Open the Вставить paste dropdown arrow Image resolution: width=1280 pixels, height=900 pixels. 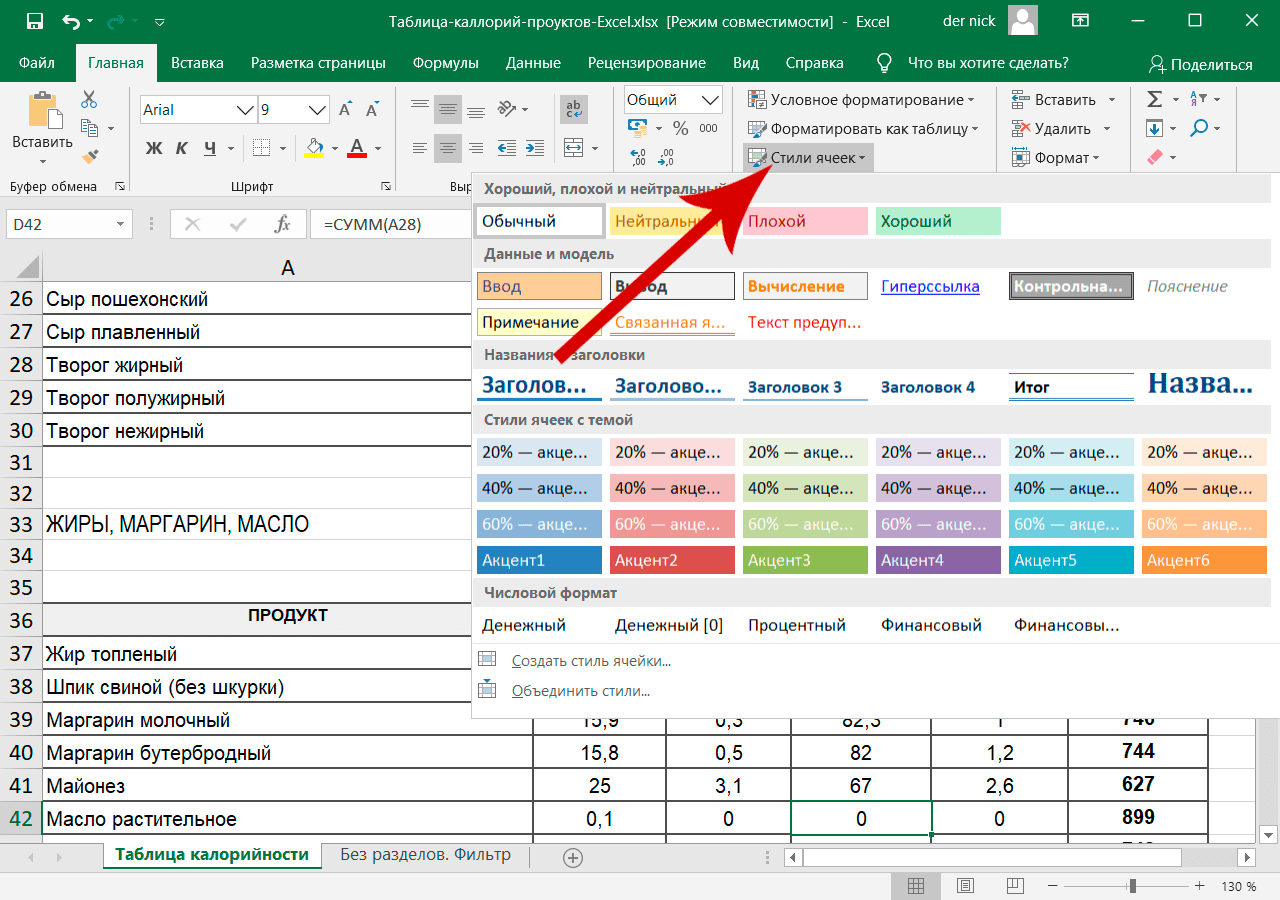point(42,161)
